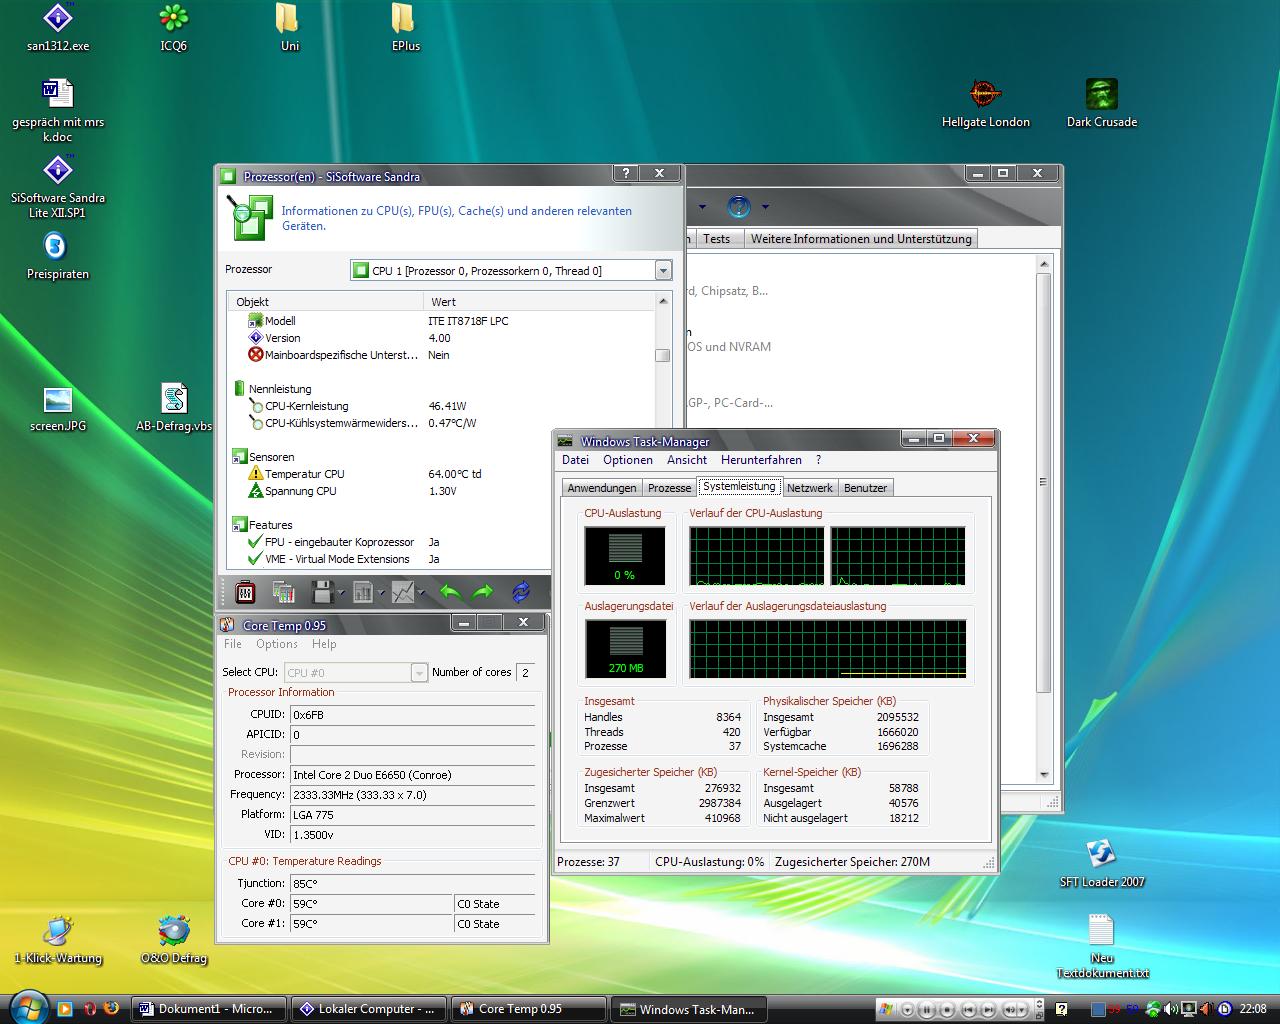Open Help menu in Core Temp
The width and height of the screenshot is (1280, 1024).
[324, 644]
